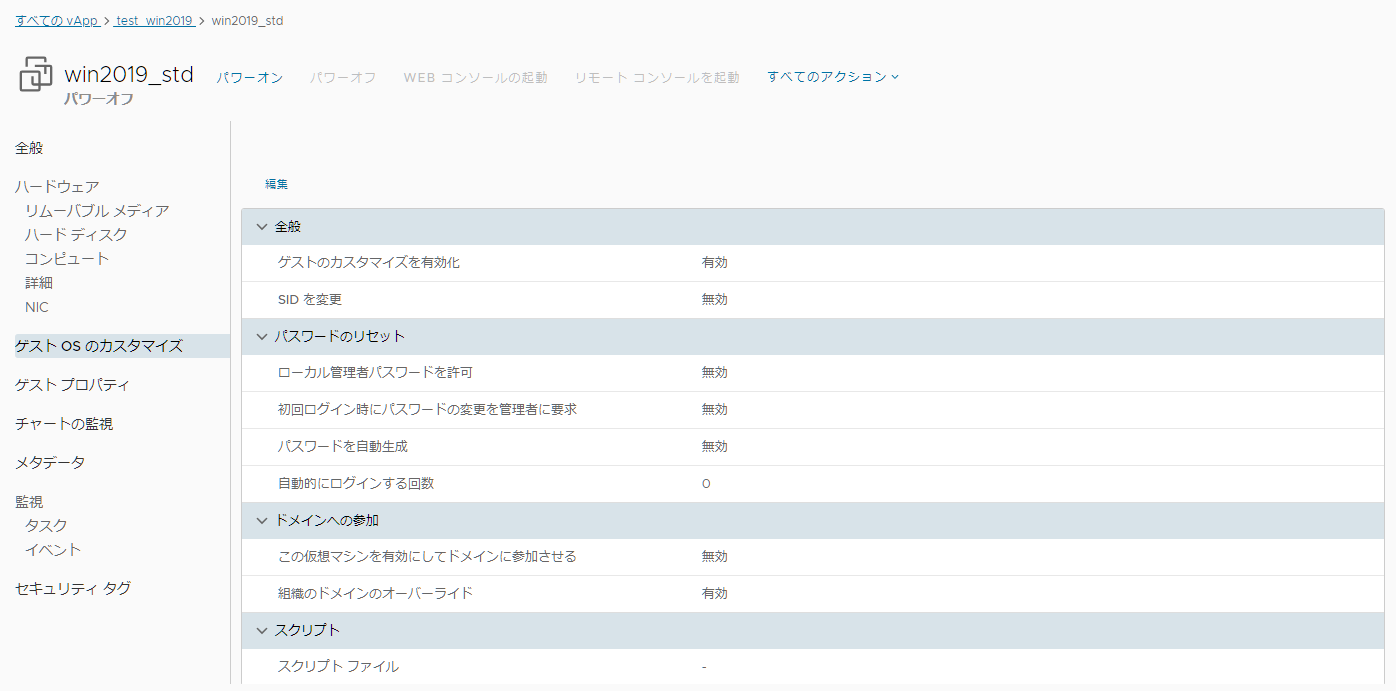This screenshot has height=691, width=1396.
Task: Open the すべてのアクション dropdown
Action: 833,76
